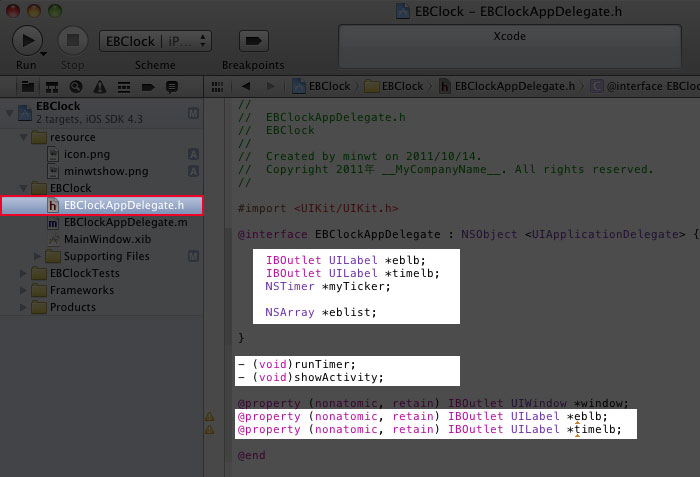Show the Symbol navigator

coord(52,87)
